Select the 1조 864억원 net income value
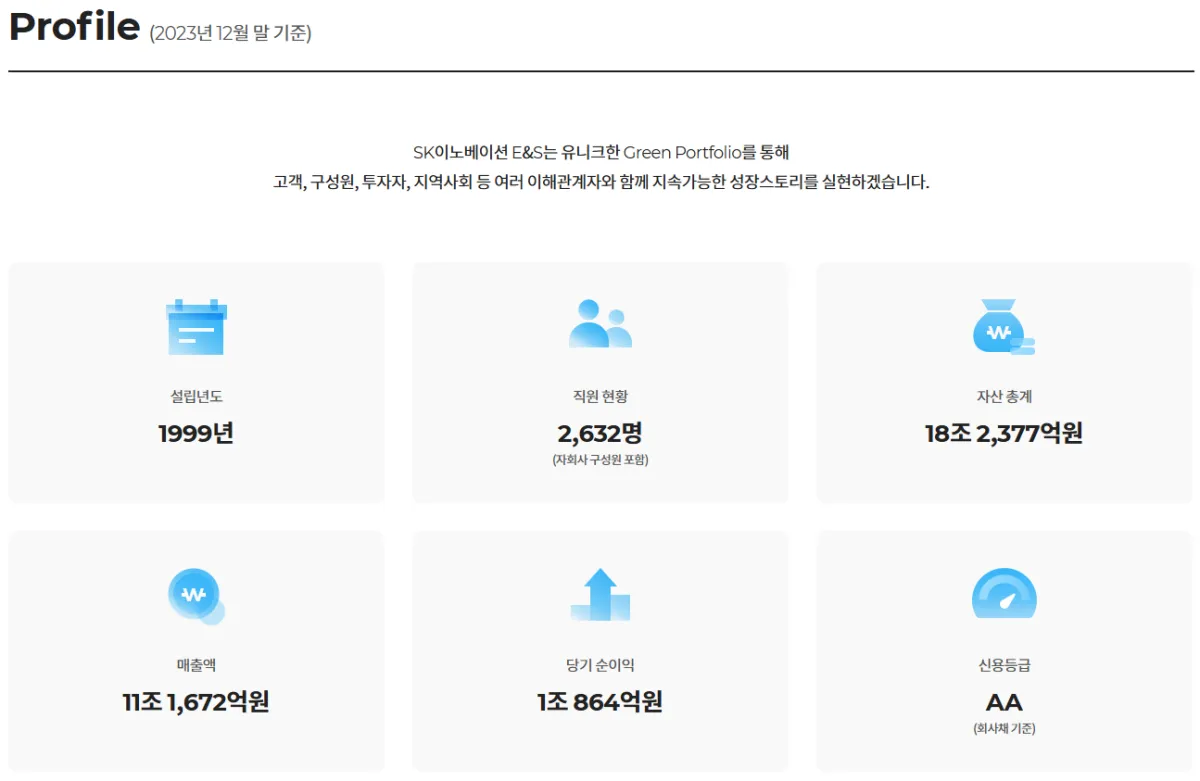The width and height of the screenshot is (1200, 781). (x=600, y=700)
